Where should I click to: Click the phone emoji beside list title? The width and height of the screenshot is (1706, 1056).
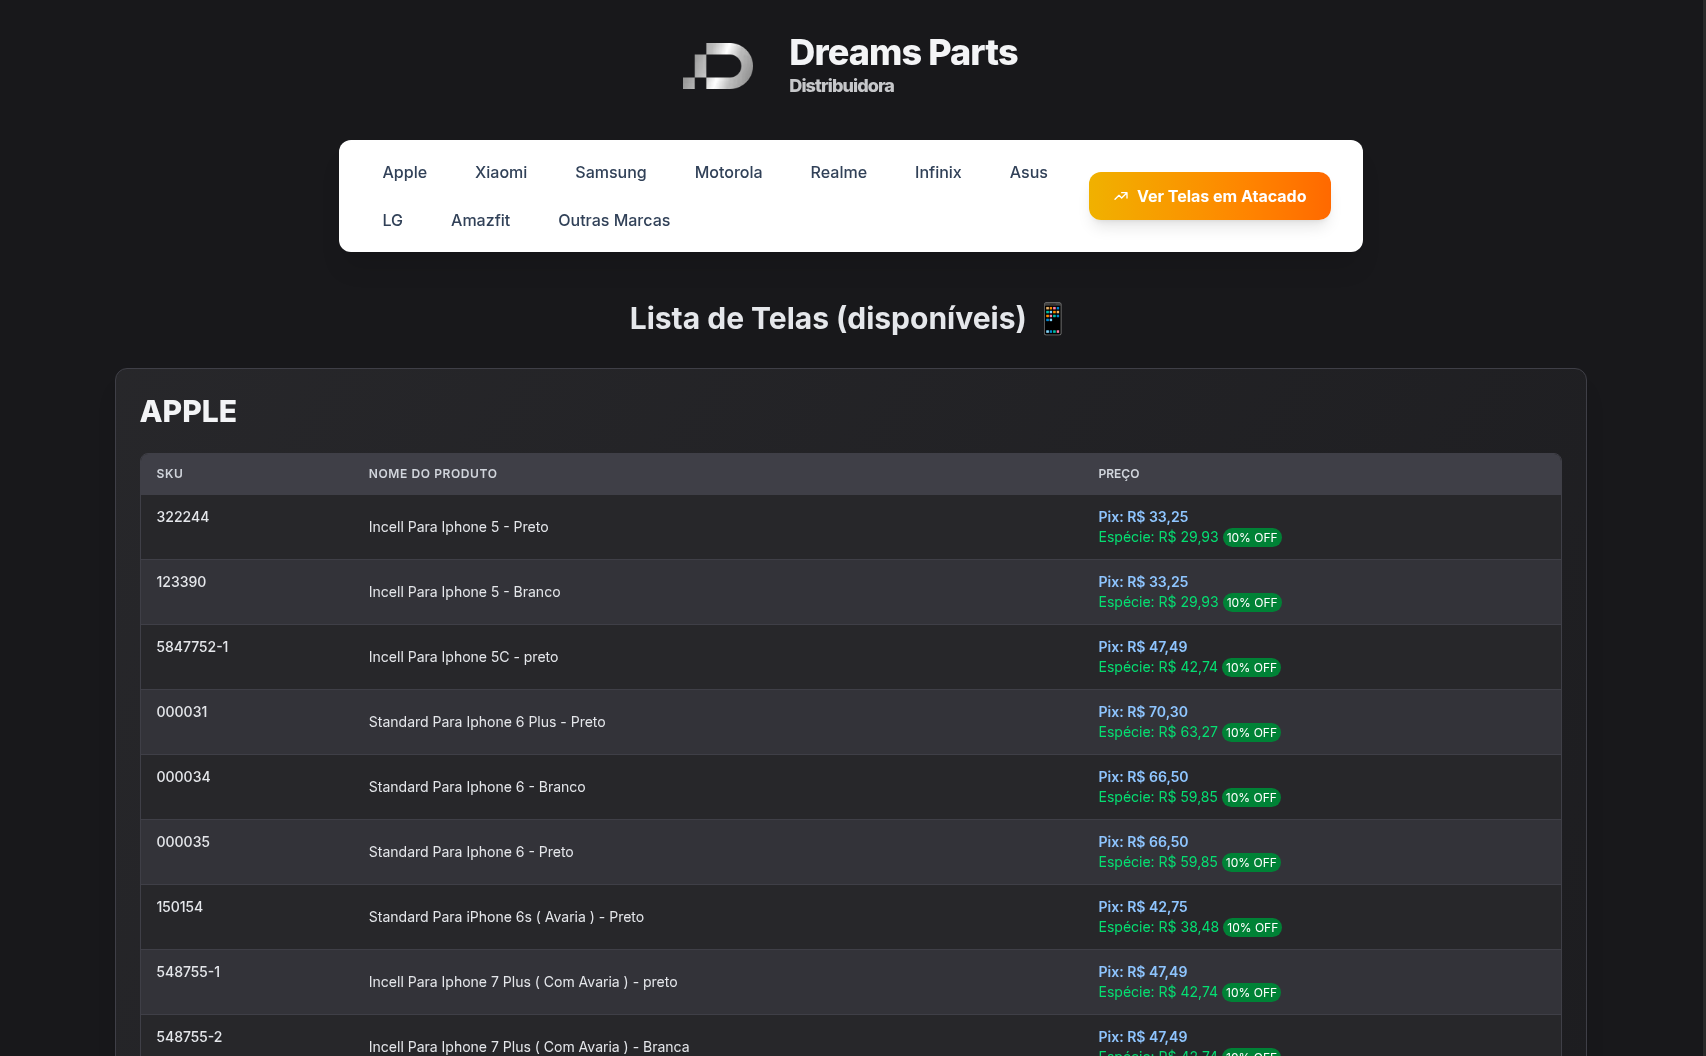1052,318
